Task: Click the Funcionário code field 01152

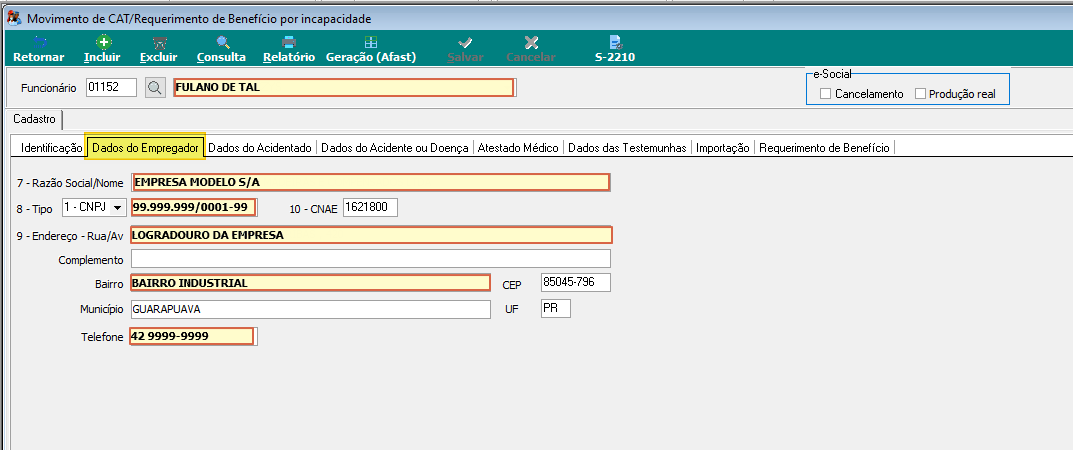Action: pyautogui.click(x=112, y=88)
